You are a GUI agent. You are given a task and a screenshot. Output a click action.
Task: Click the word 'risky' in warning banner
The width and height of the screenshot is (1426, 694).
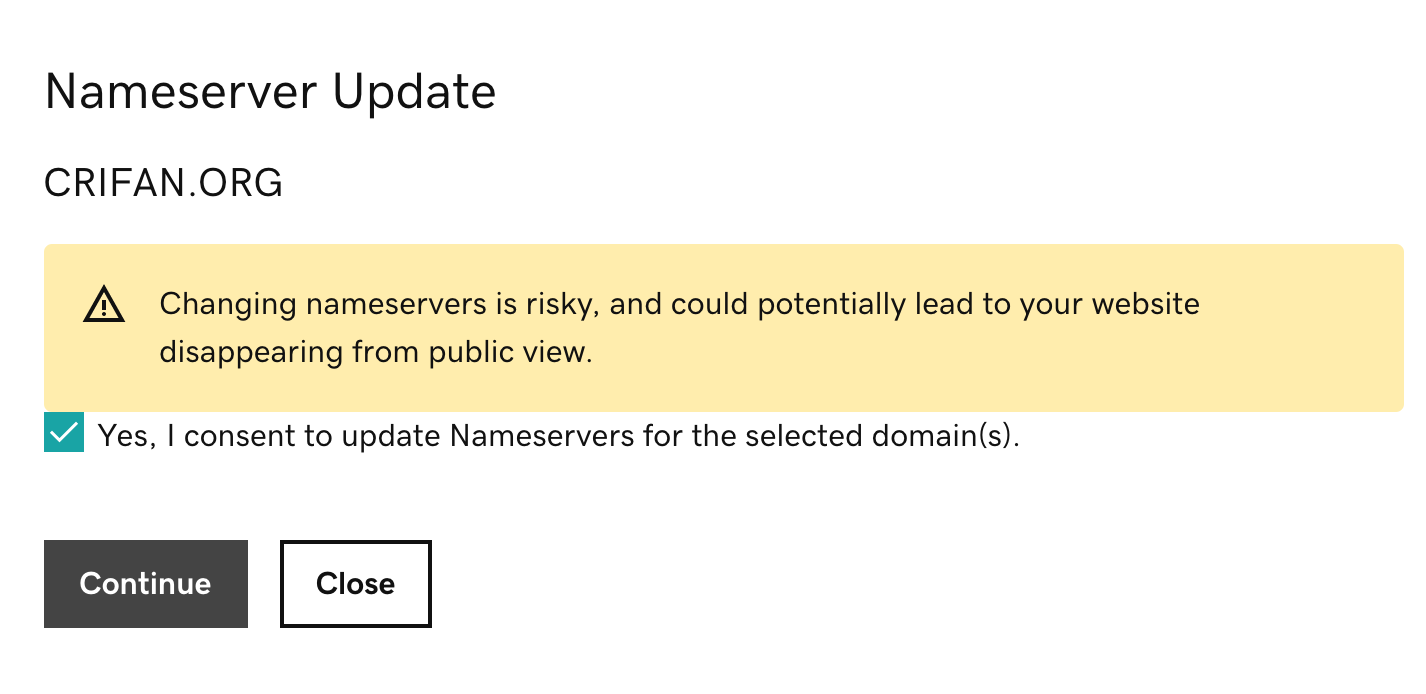click(562, 305)
